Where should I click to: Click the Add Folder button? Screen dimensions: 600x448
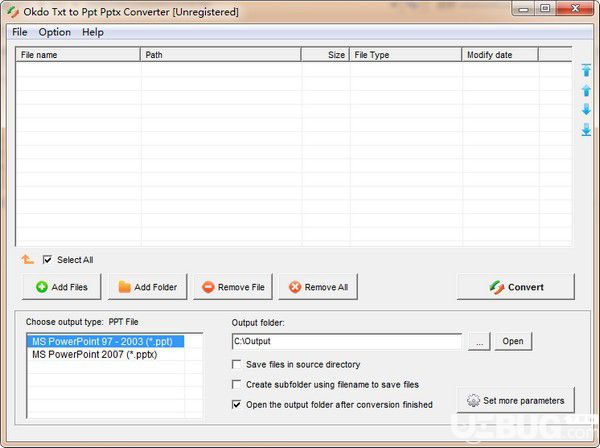click(147, 287)
